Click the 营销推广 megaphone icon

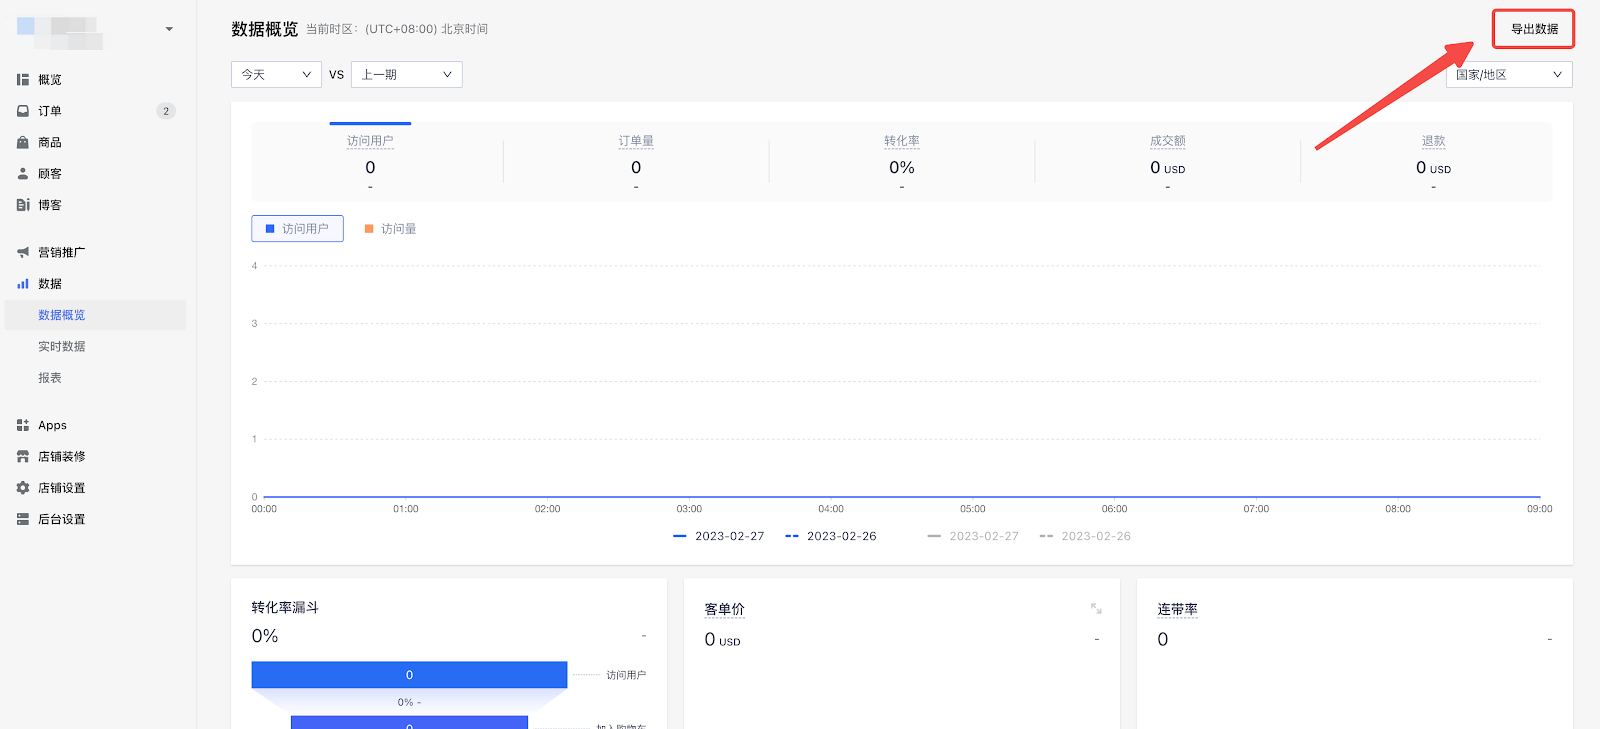pyautogui.click(x=22, y=252)
